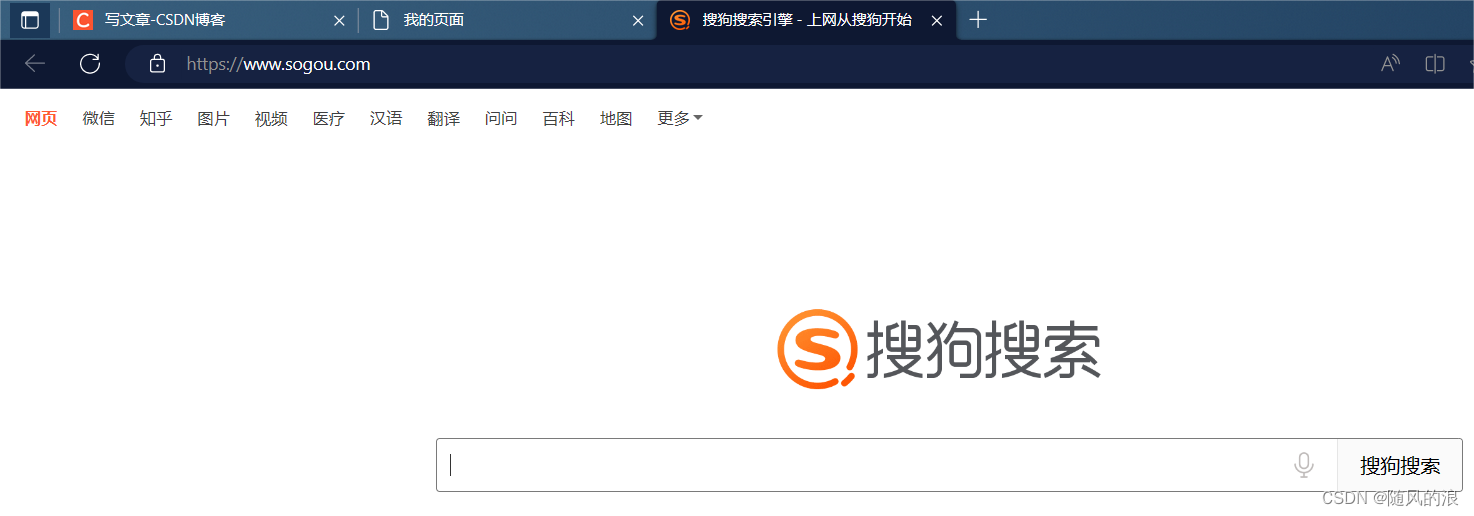Screen dimensions: 1474x516
Task: Select the 网页 category
Action: (41, 118)
